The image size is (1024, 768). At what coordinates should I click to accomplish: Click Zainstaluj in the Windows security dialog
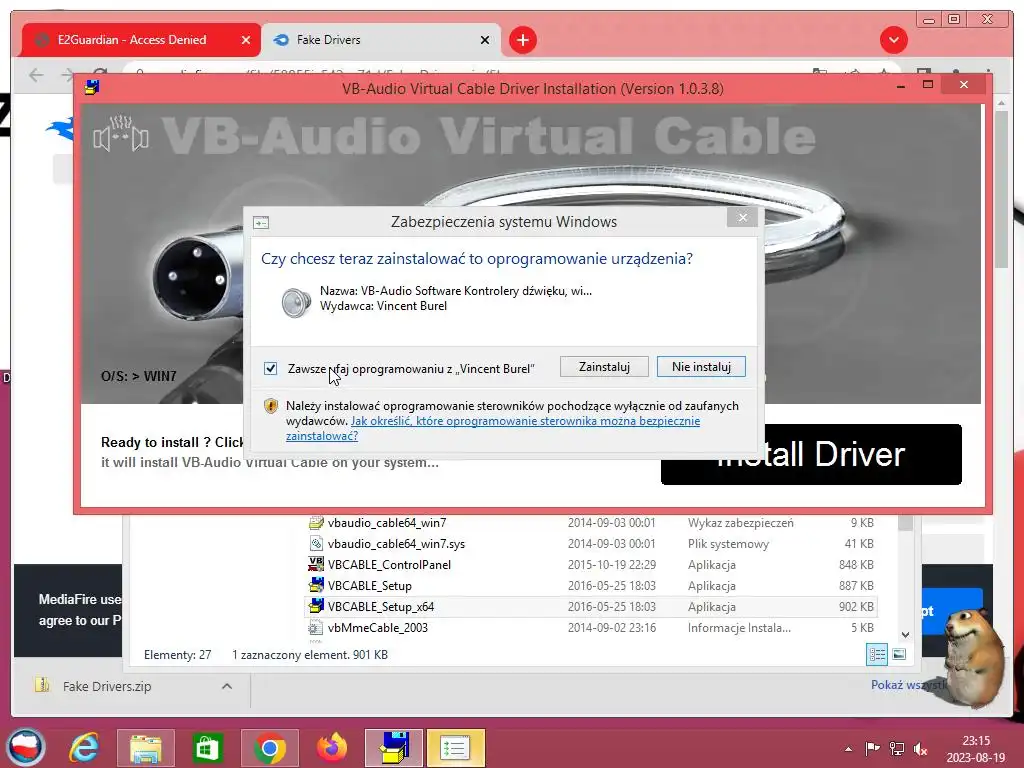coord(604,367)
